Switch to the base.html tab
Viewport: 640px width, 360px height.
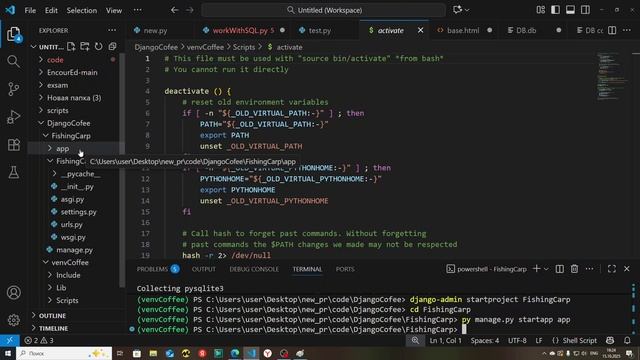pyautogui.click(x=463, y=30)
